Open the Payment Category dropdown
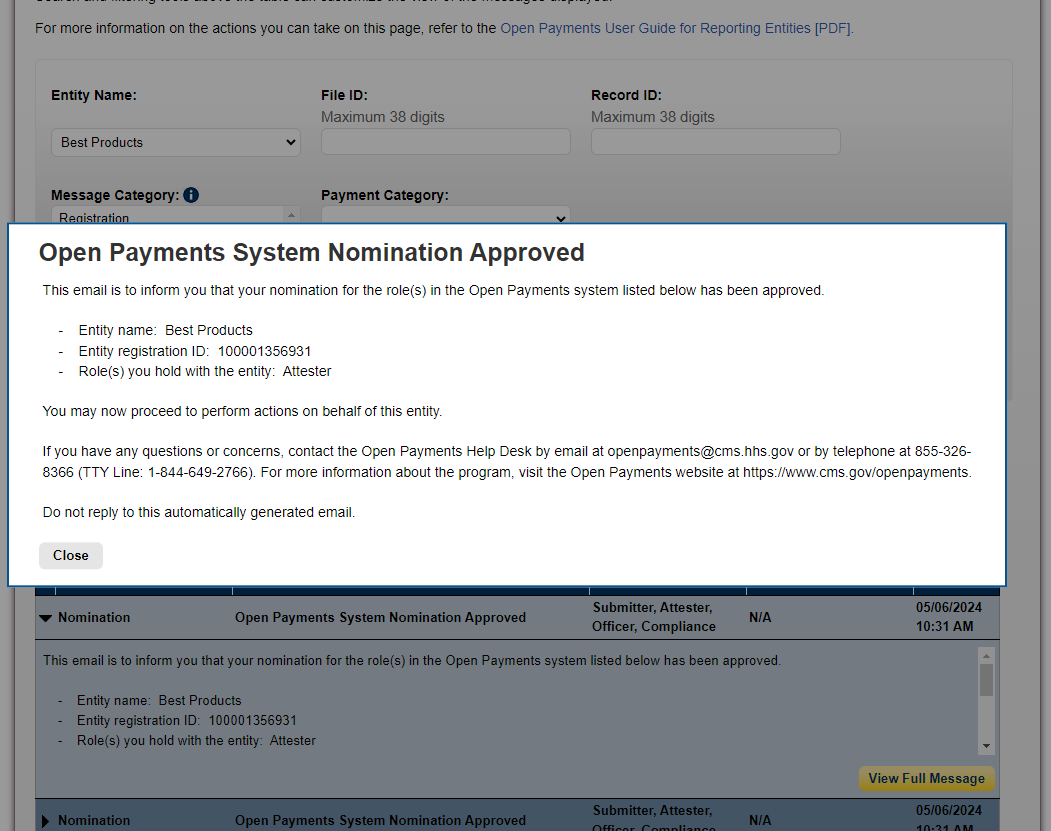This screenshot has height=831, width=1051. (x=446, y=216)
